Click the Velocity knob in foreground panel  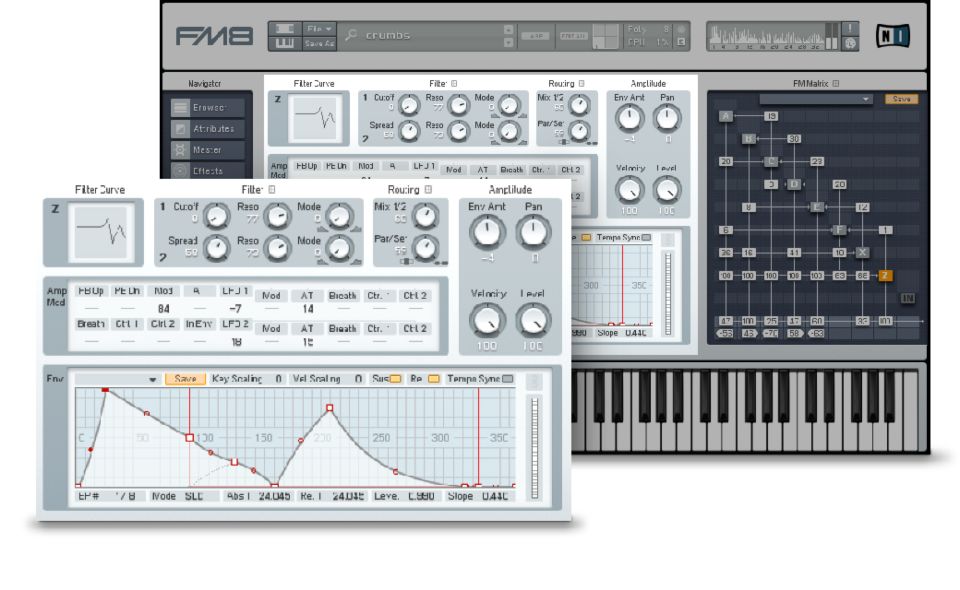click(487, 320)
